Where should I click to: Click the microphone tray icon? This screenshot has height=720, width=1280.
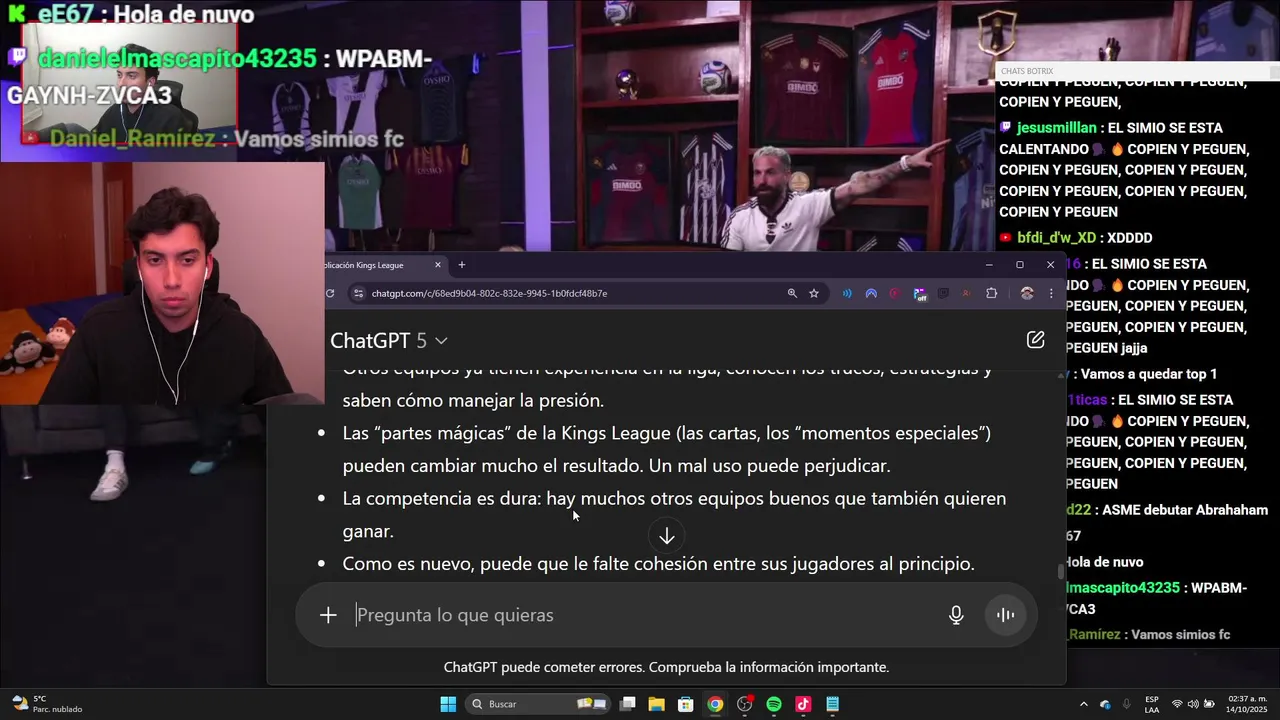[1127, 704]
